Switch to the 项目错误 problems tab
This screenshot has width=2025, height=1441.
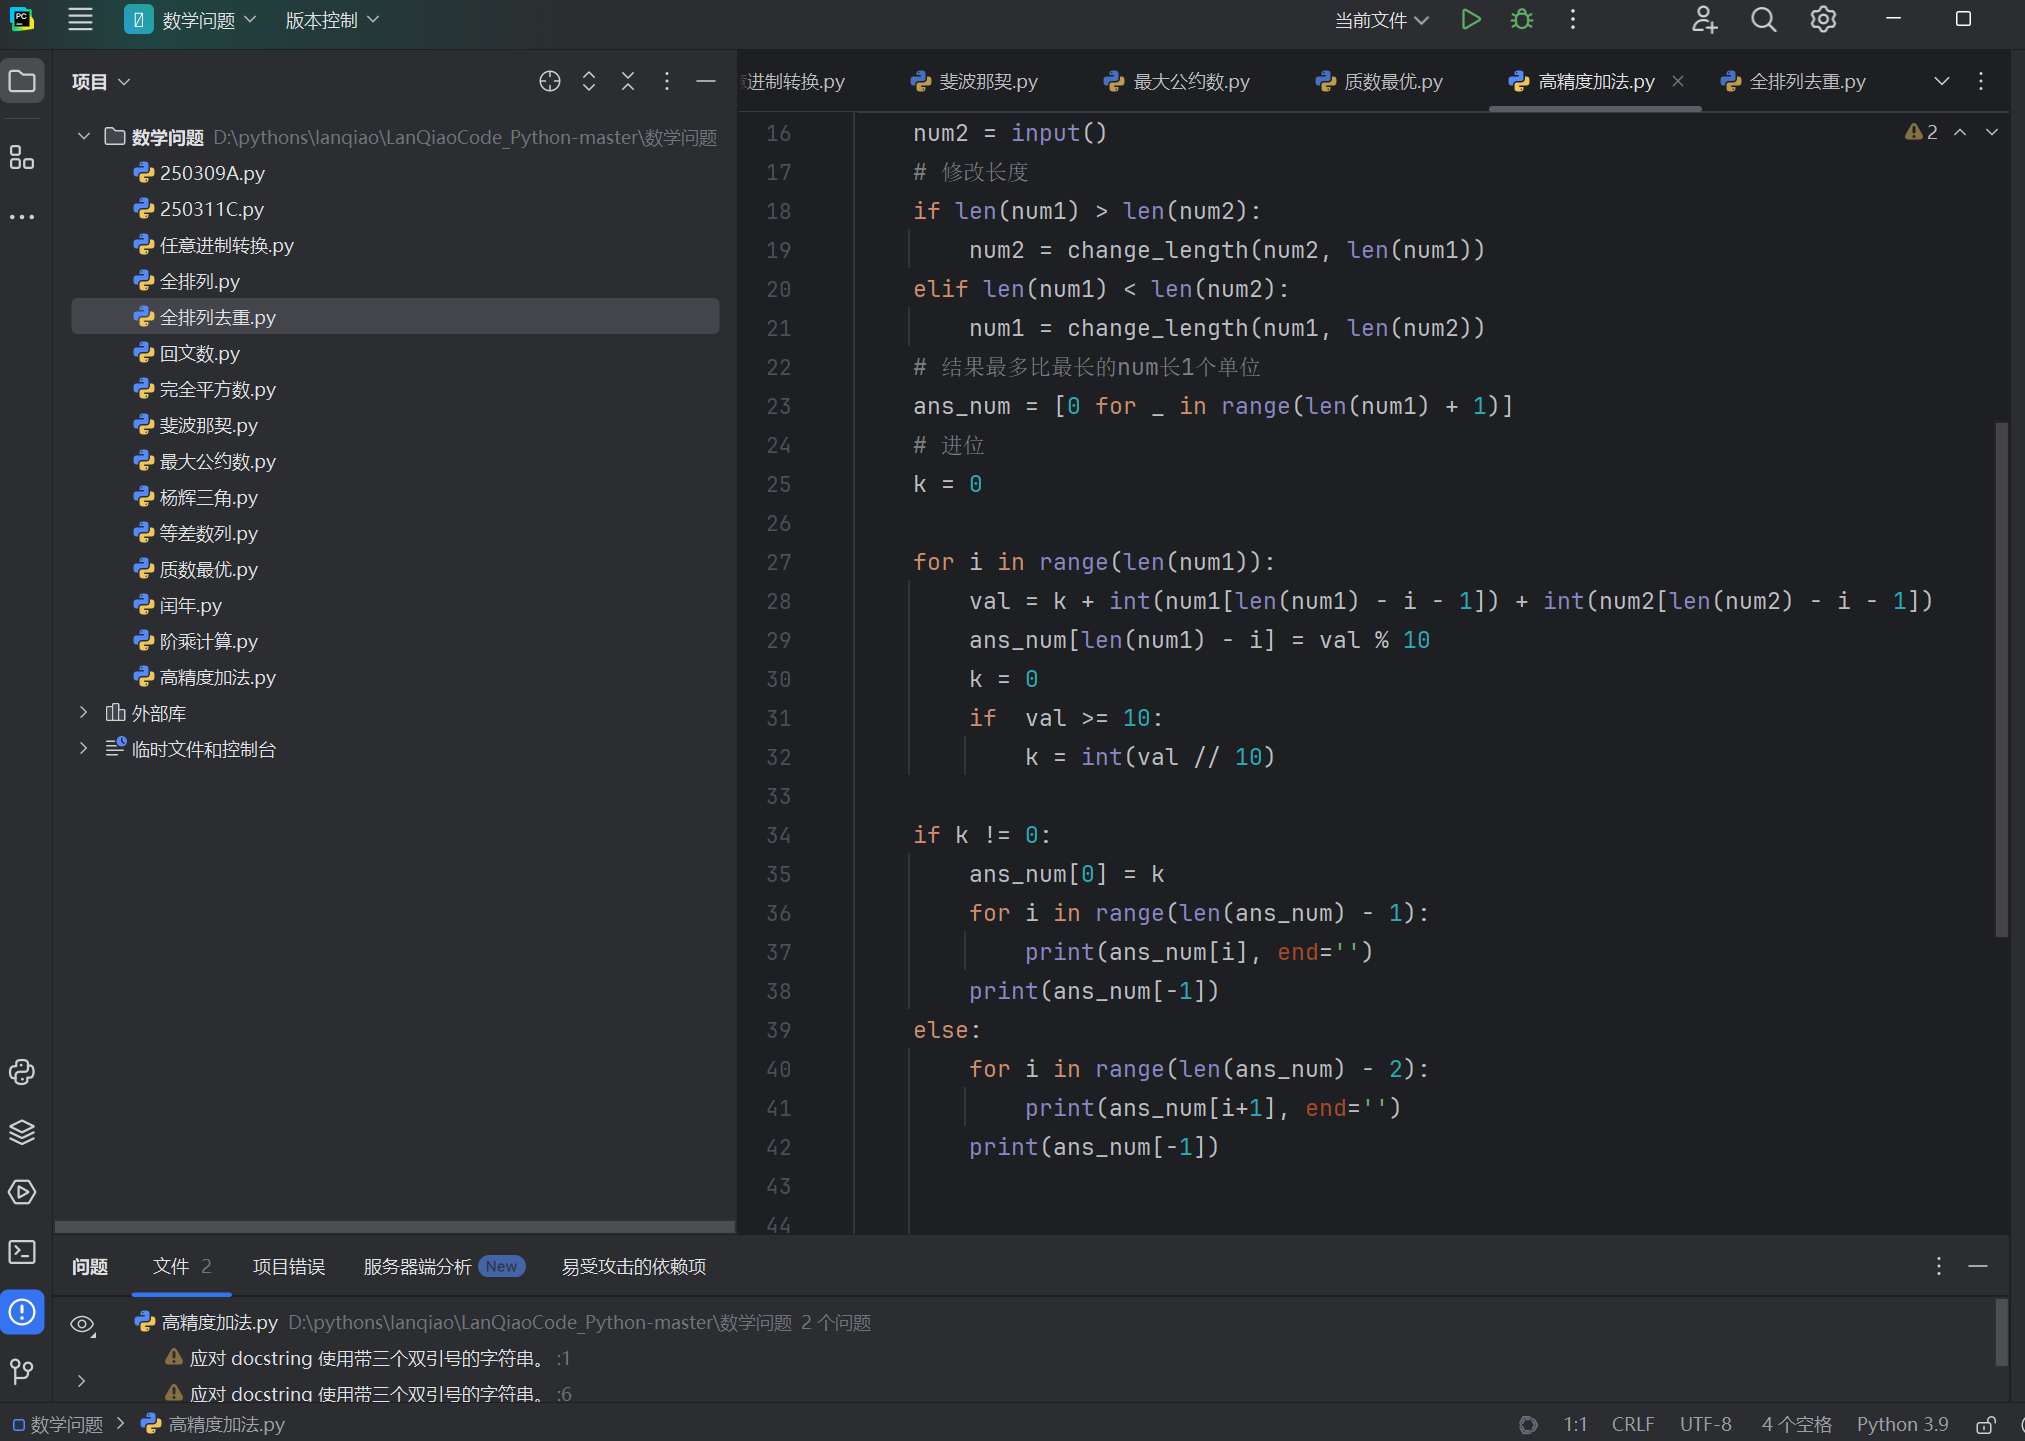(289, 1266)
